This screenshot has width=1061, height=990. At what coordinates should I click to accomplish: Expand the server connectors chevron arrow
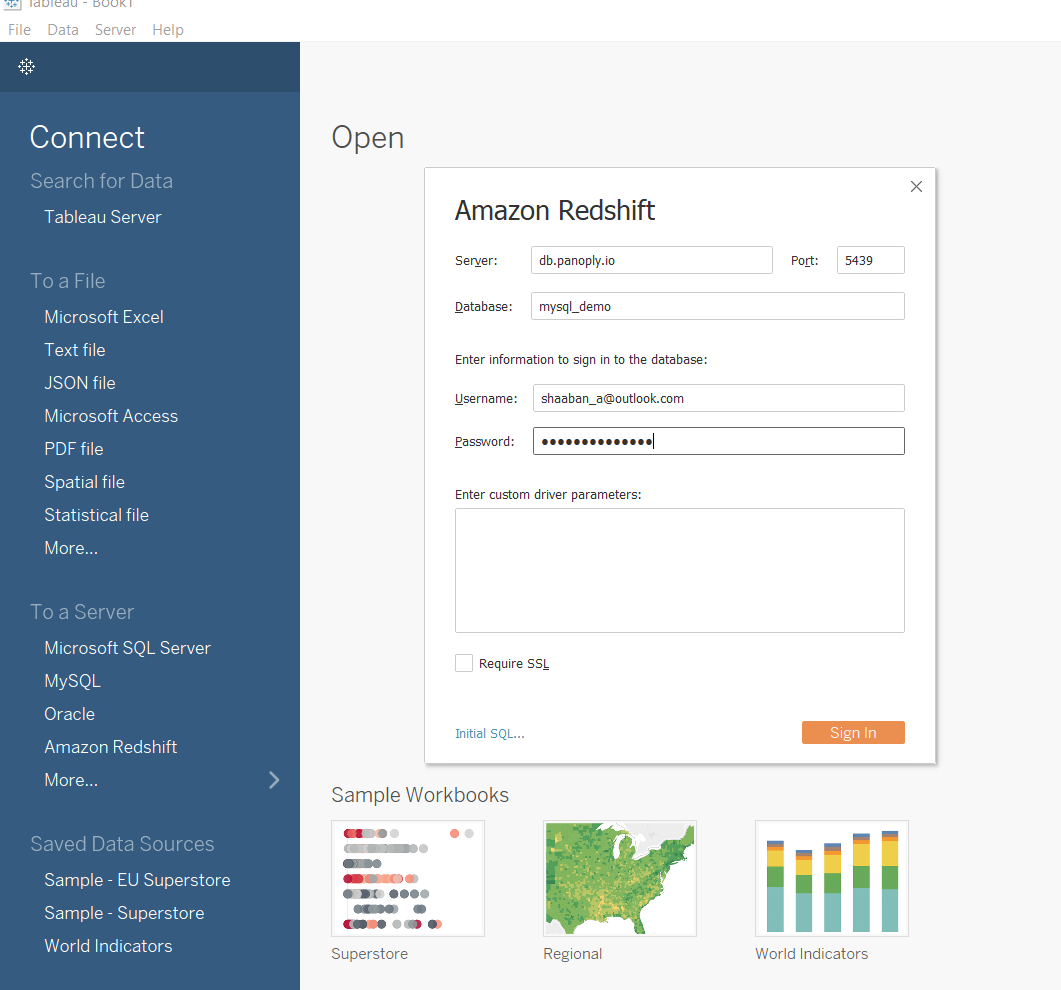274,780
